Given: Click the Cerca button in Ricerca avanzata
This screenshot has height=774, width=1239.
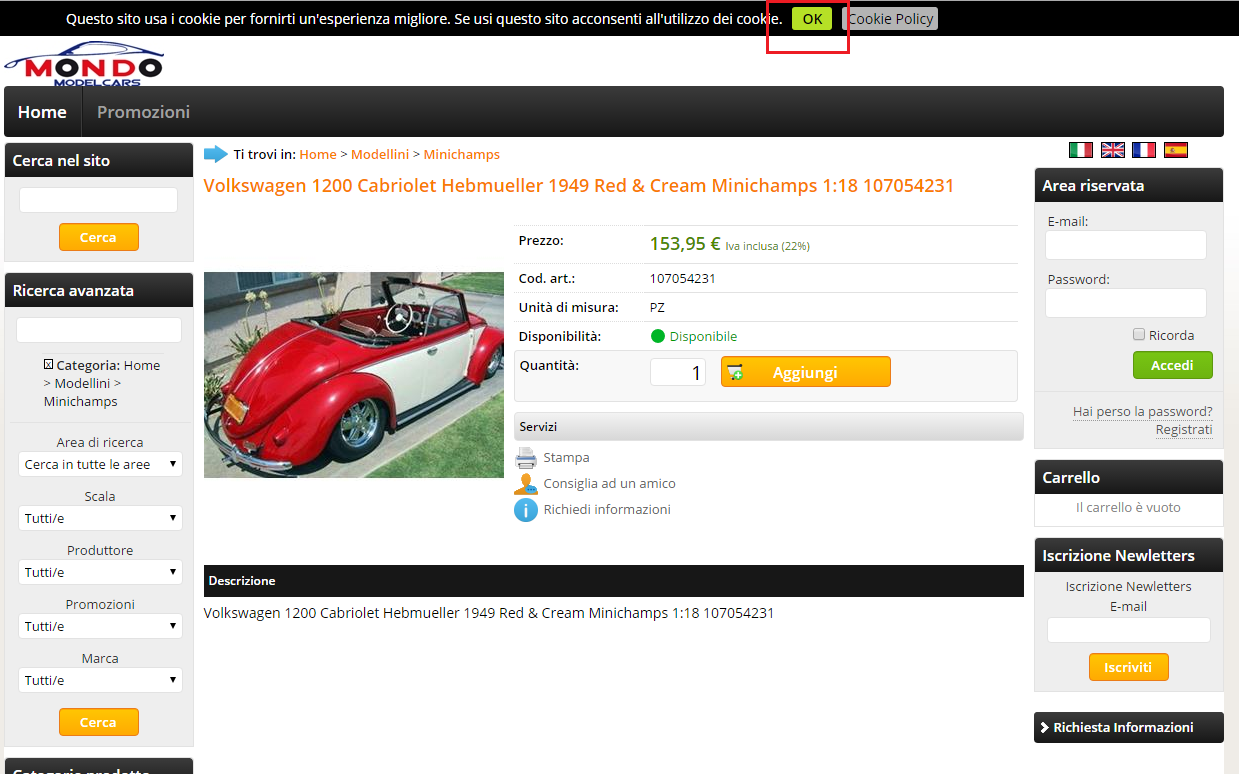Looking at the screenshot, I should (x=98, y=722).
